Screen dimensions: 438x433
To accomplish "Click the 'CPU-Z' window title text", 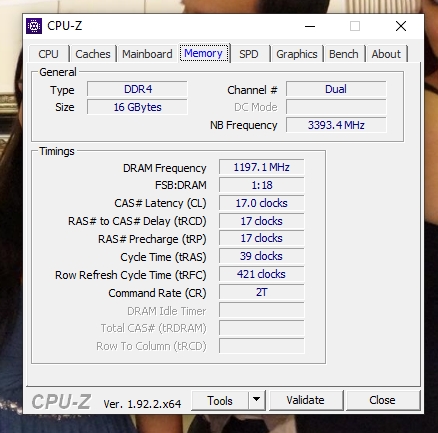I will (65, 26).
